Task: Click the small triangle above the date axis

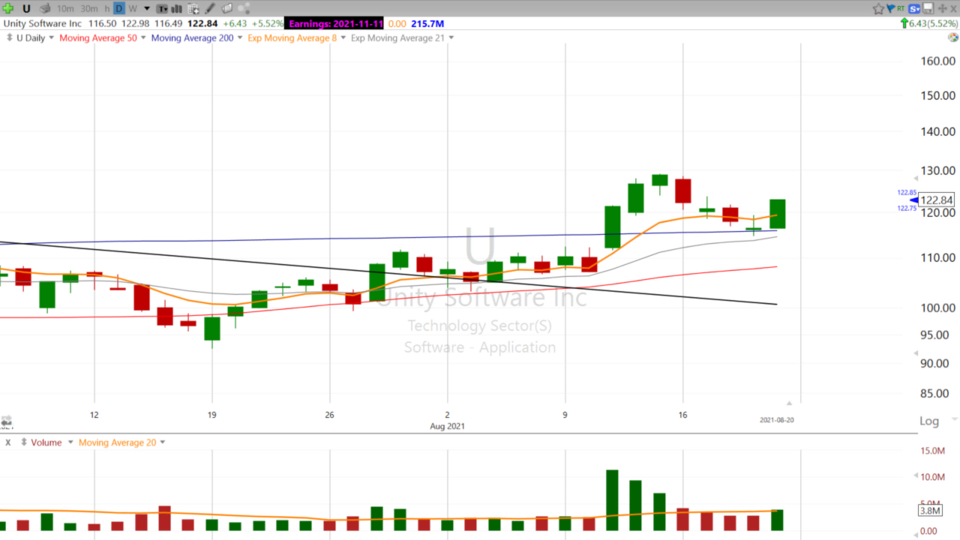Action: [789, 403]
